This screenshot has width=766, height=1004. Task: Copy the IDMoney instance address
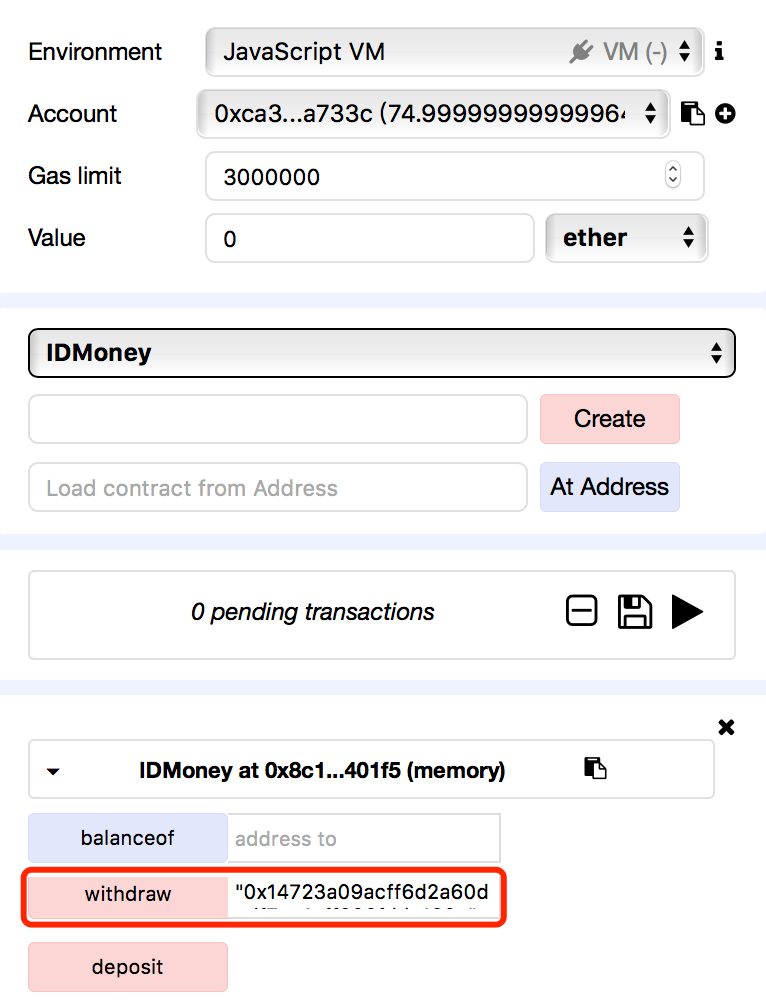tap(595, 768)
